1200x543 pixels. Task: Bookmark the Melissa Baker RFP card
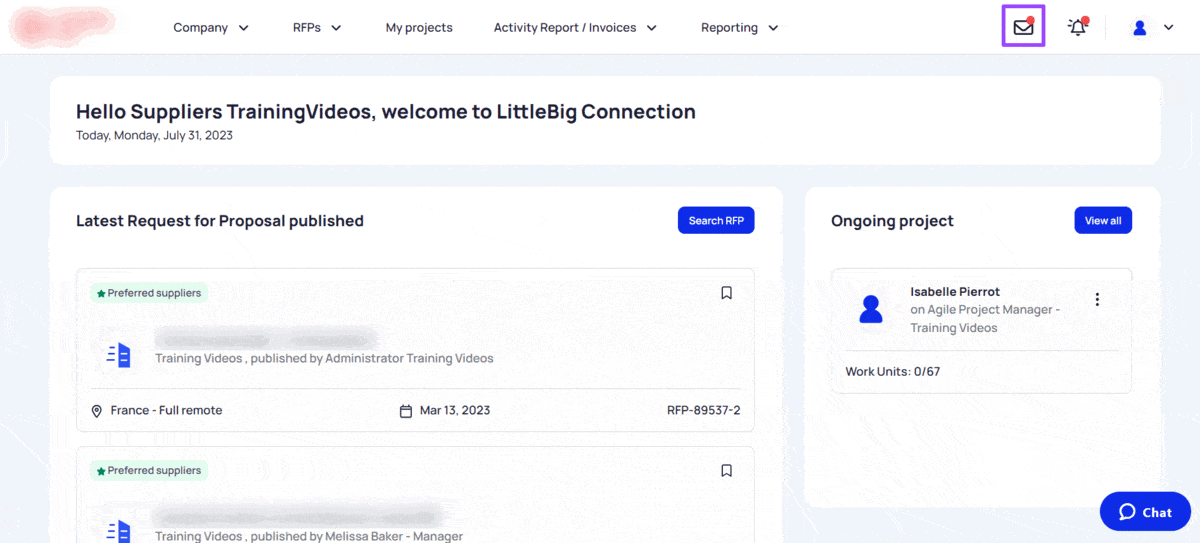coord(727,470)
